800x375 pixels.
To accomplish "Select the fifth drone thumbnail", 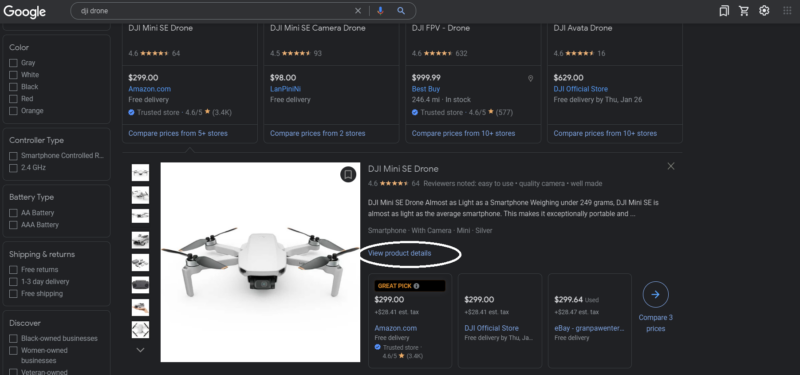I will tap(140, 262).
